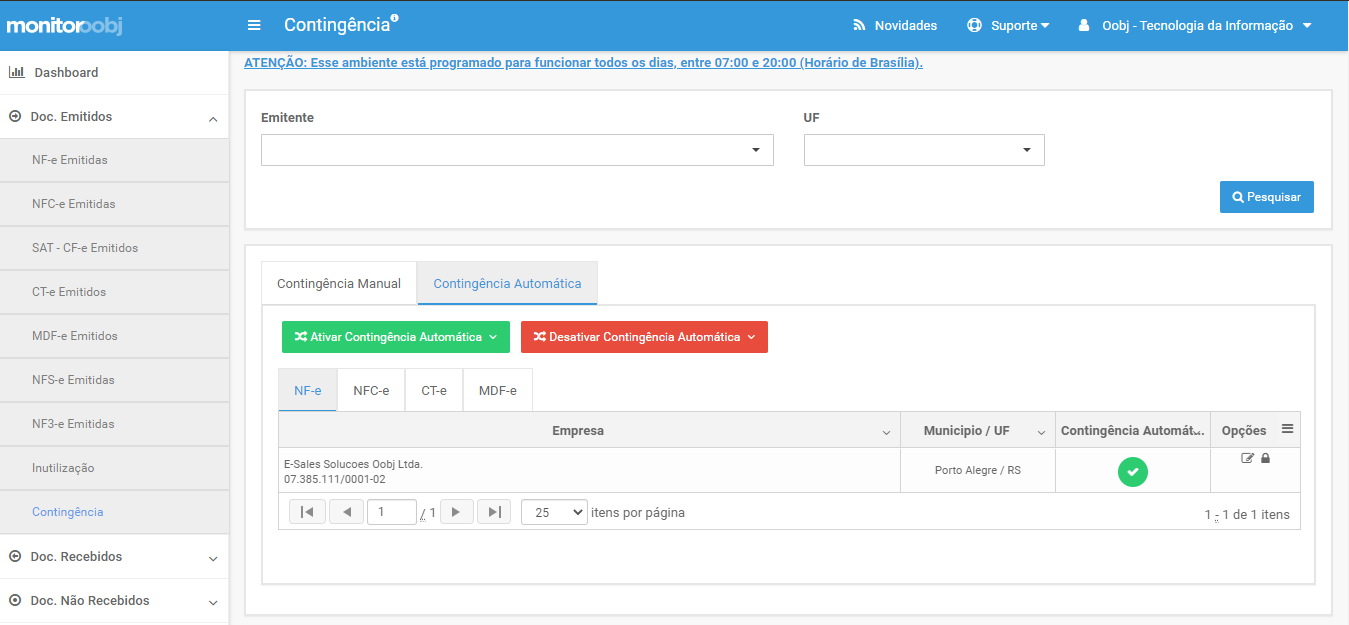Go to last page of table
This screenshot has height=625, width=1349.
pos(494,512)
